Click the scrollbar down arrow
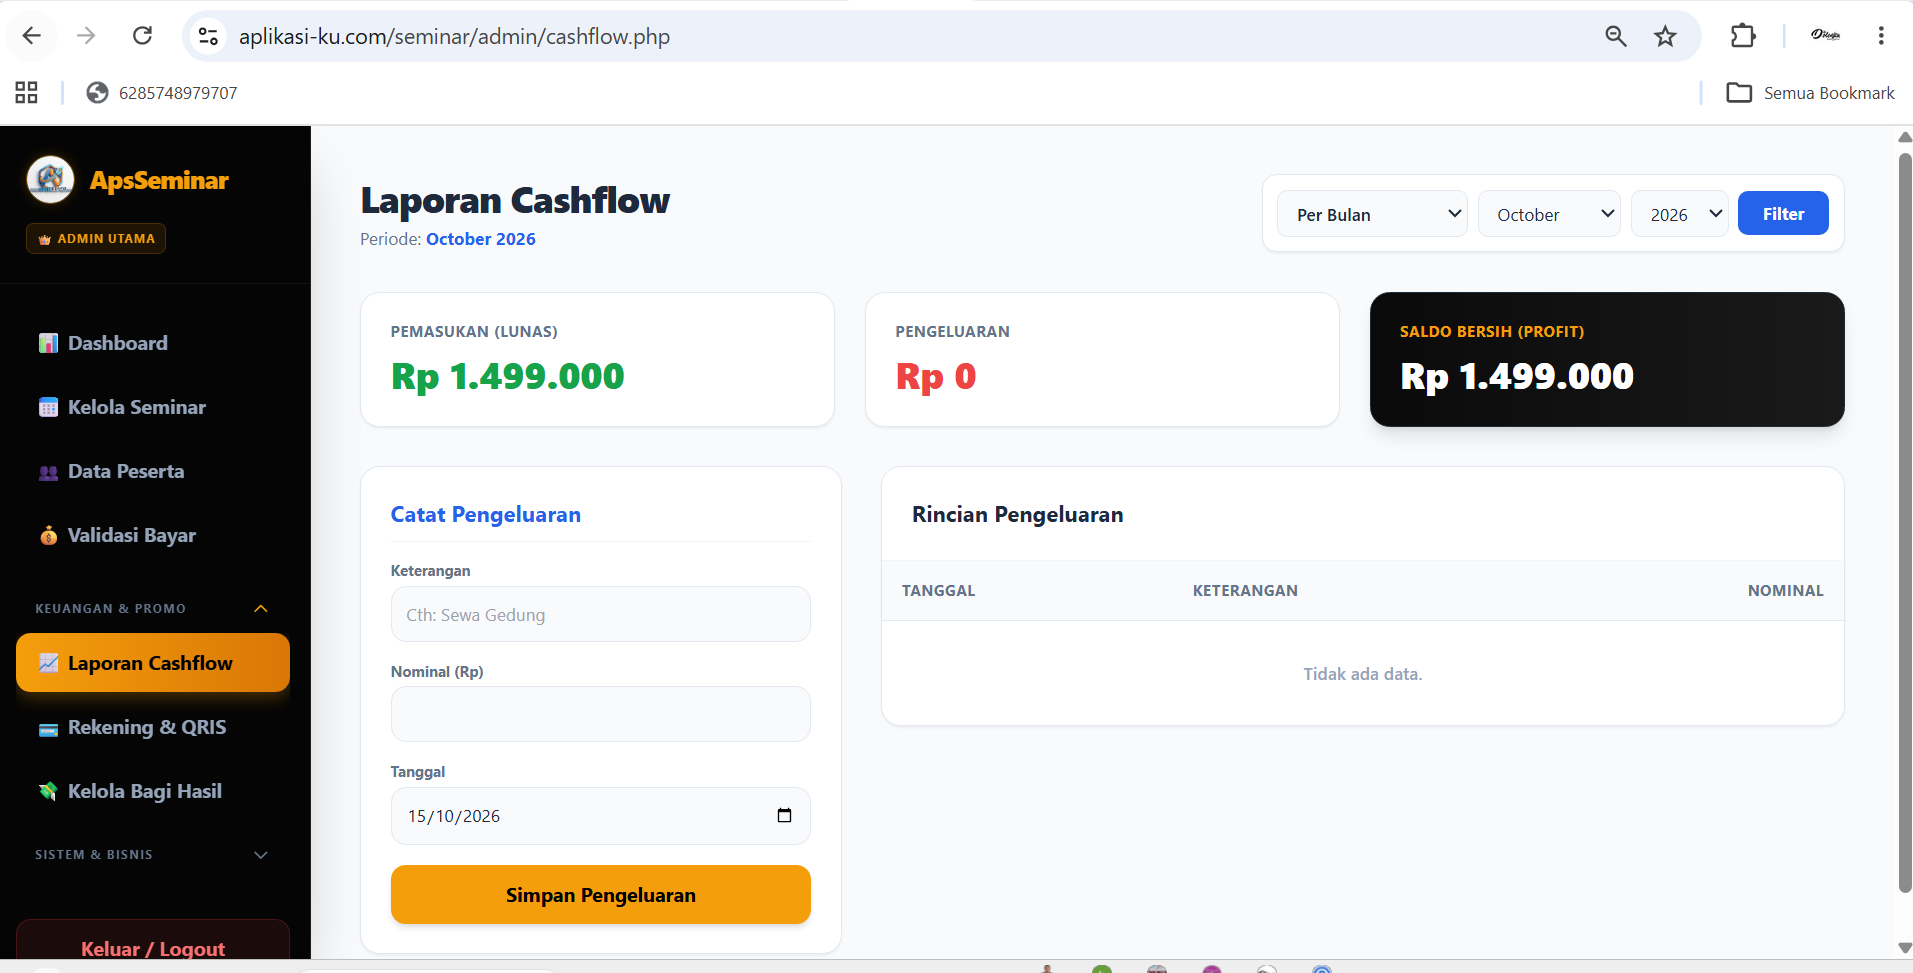1913x973 pixels. coord(1904,948)
